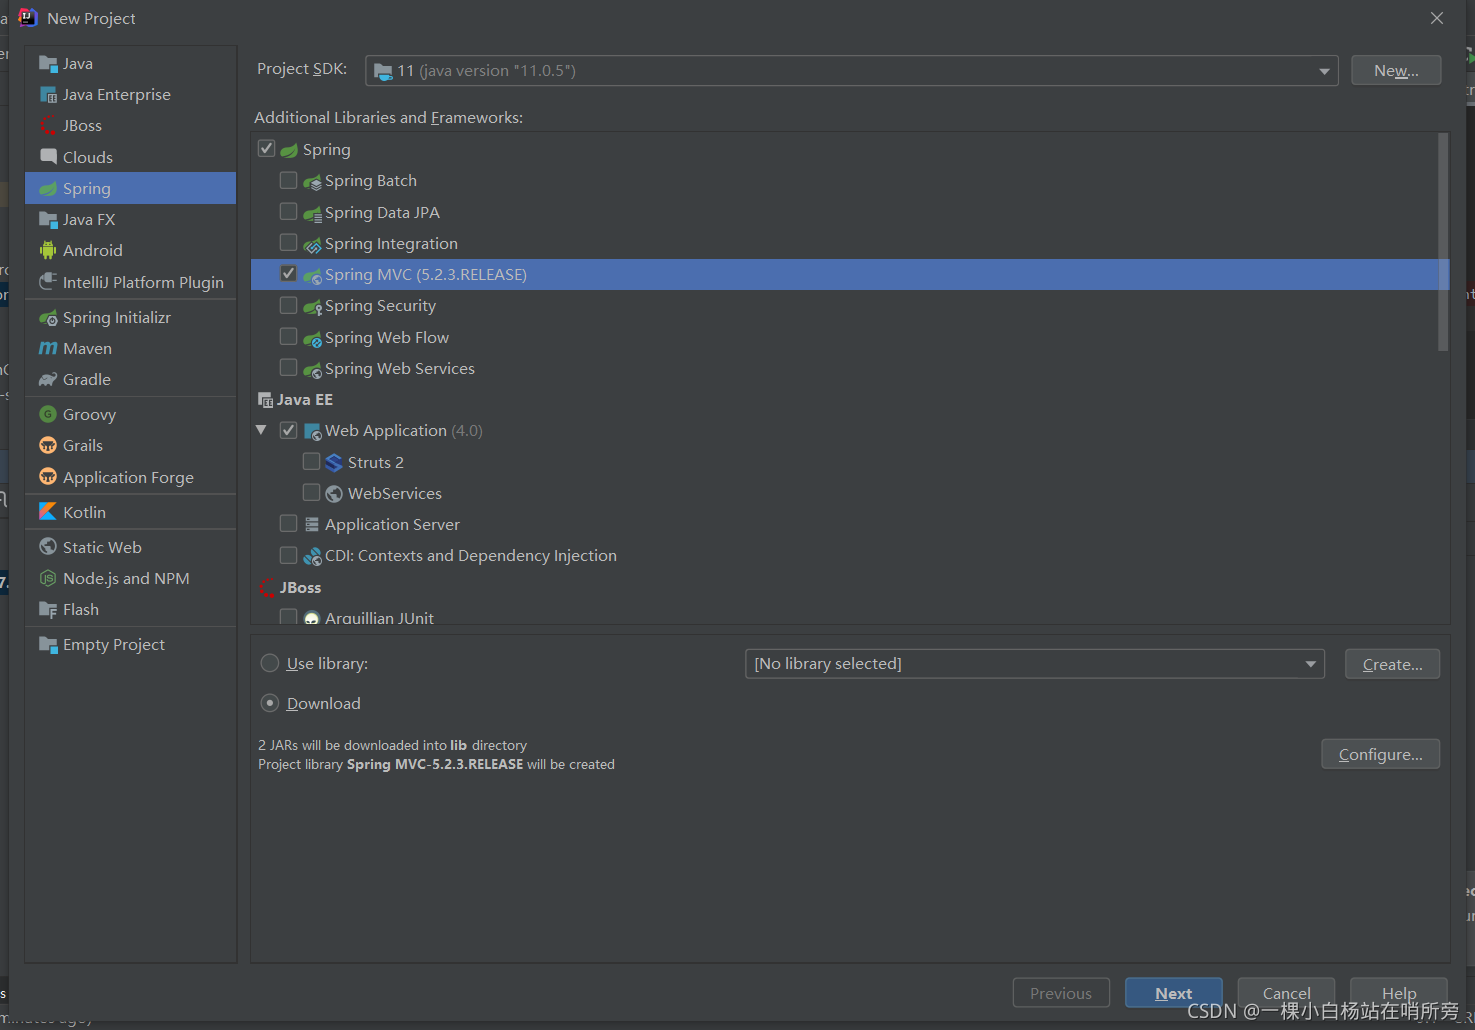Click the frameworks list vertical scrollbar
Viewport: 1475px width, 1030px height.
(1443, 242)
